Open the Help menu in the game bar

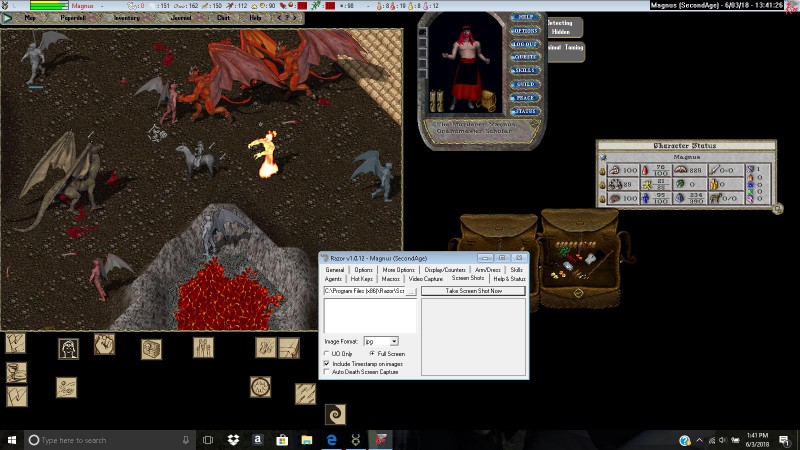255,18
